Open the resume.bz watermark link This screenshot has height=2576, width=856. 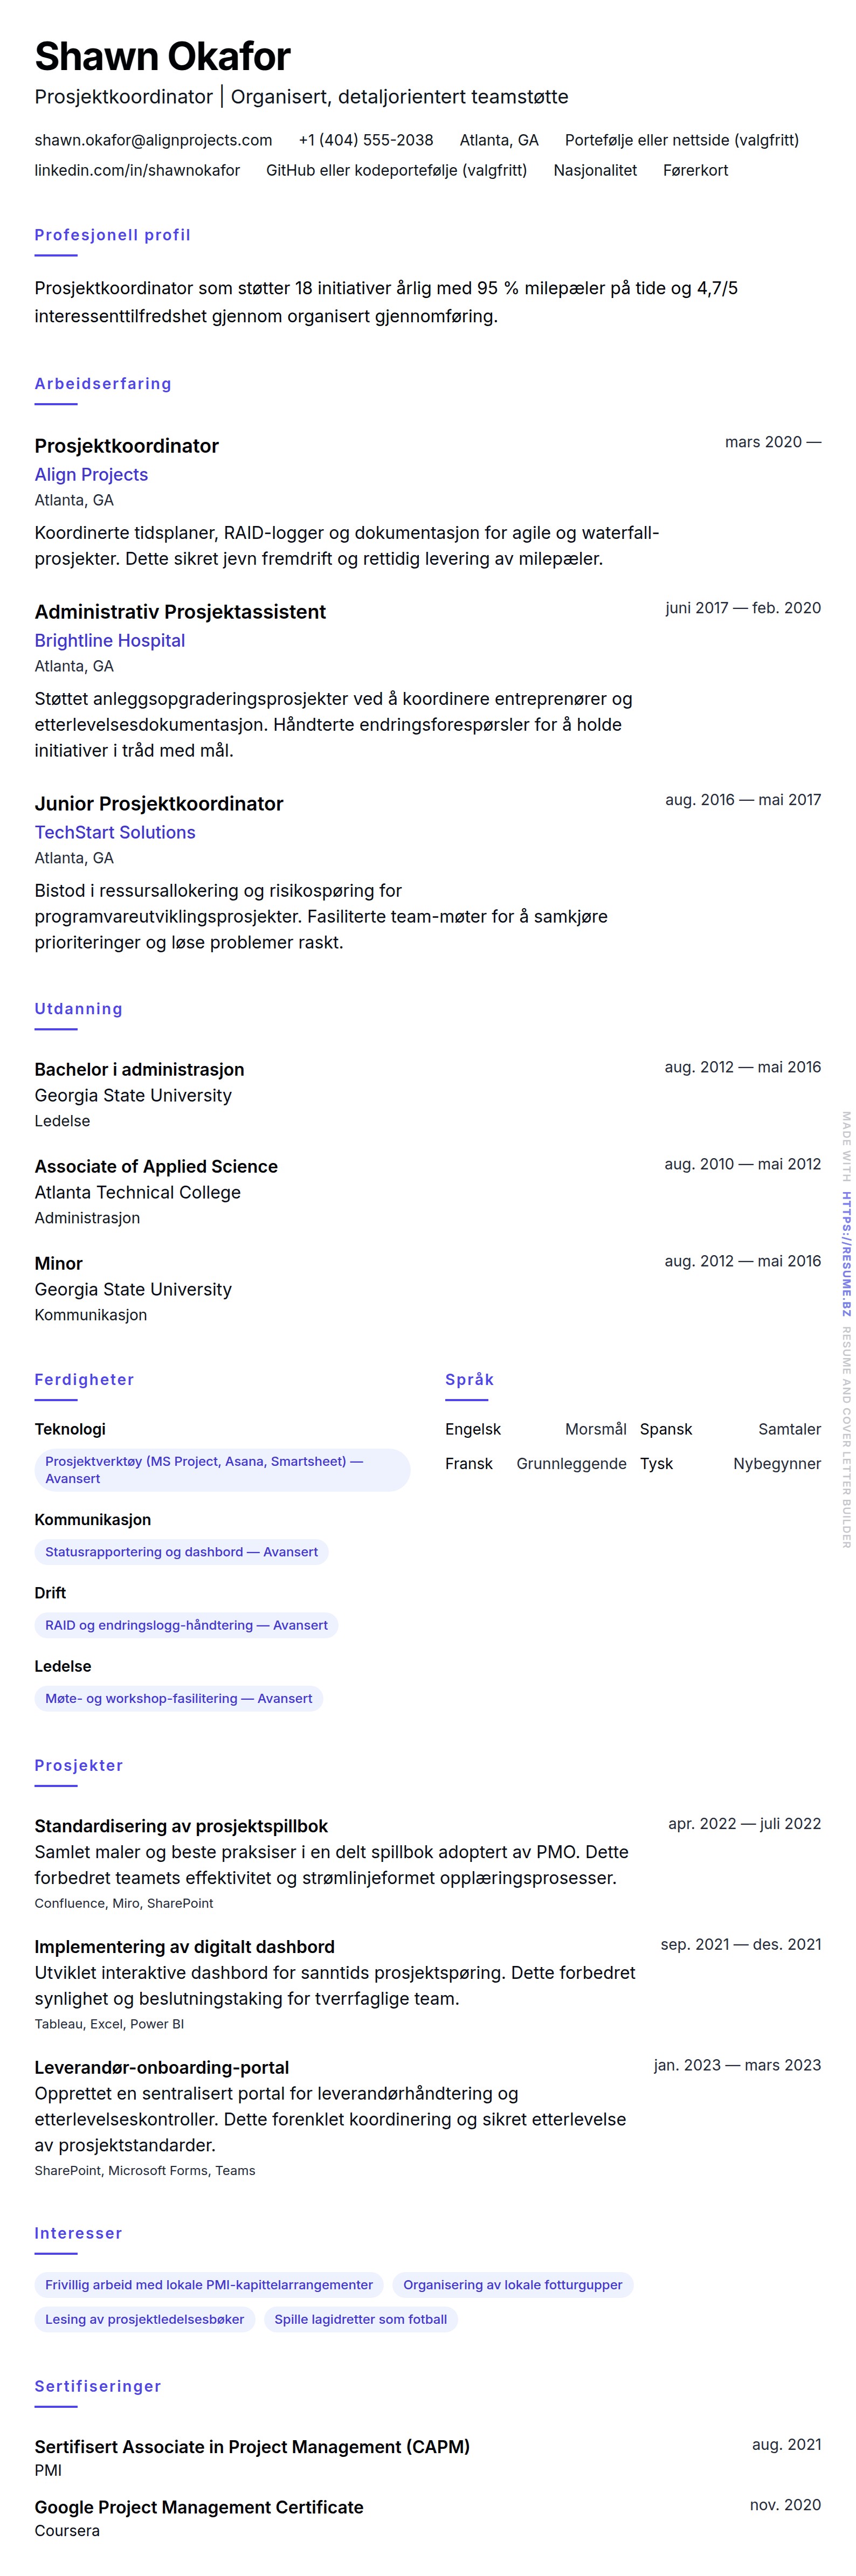click(846, 1252)
